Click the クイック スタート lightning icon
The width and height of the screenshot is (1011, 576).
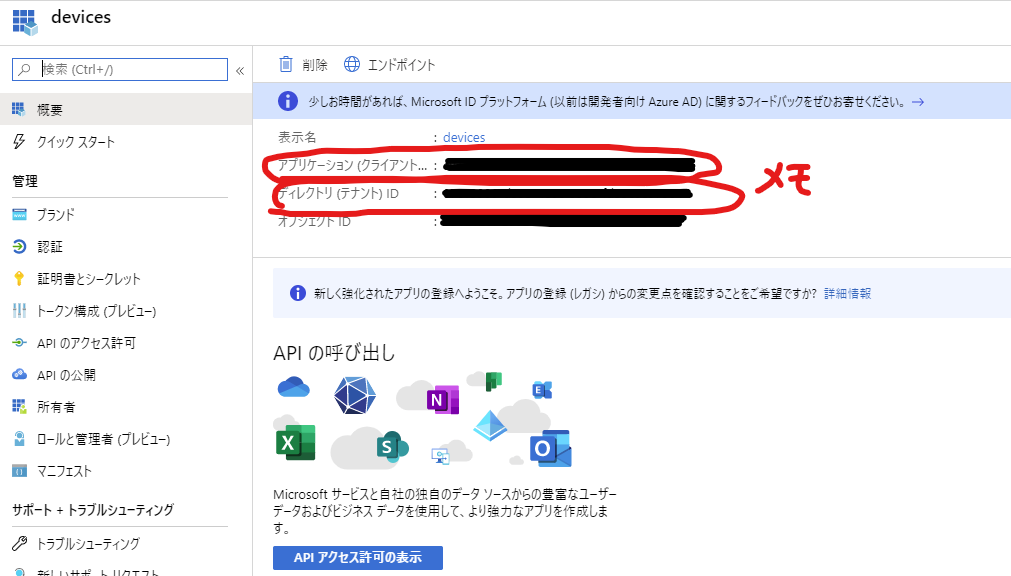point(19,142)
